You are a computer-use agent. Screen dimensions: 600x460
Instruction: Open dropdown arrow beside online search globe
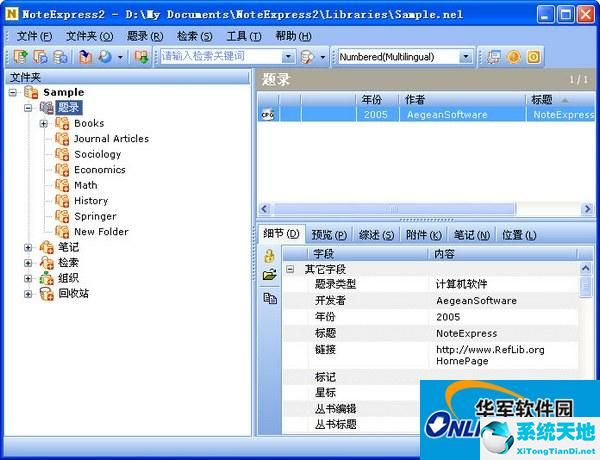tap(120, 57)
